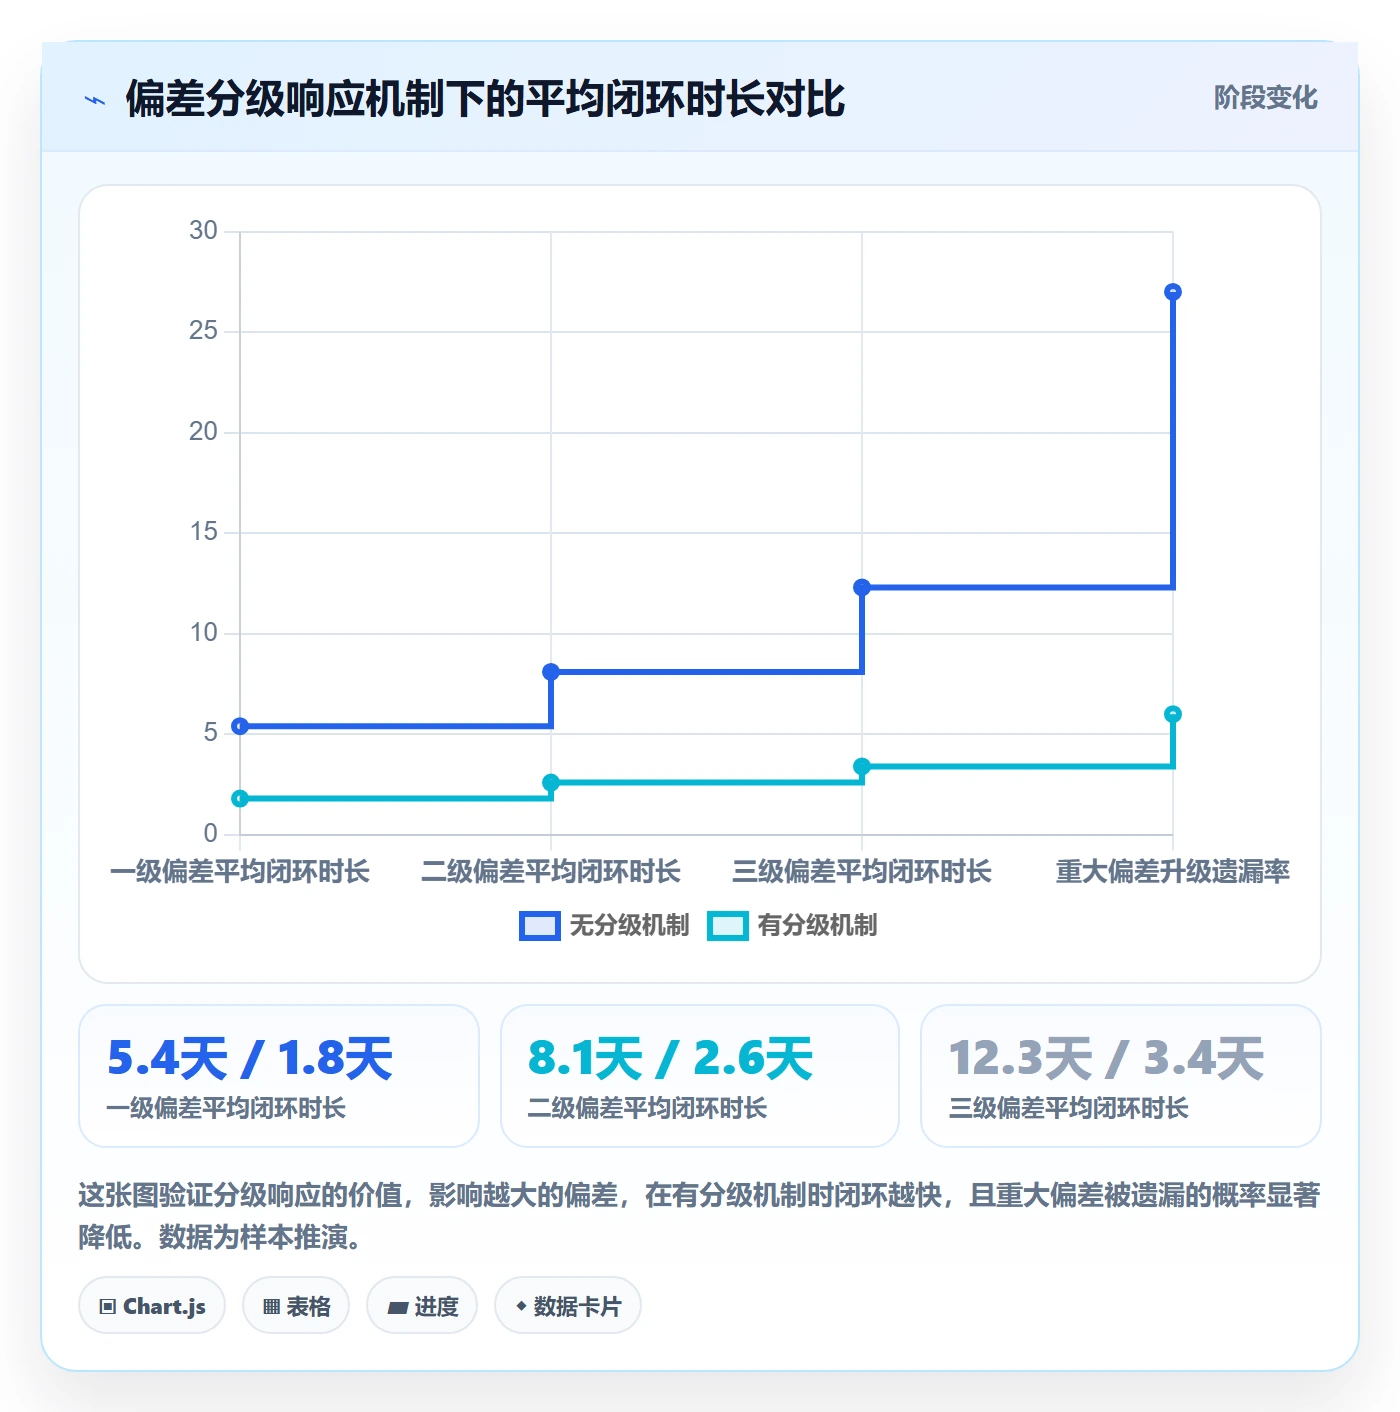
Task: Click the y-axis value 30
Action: [x=203, y=231]
